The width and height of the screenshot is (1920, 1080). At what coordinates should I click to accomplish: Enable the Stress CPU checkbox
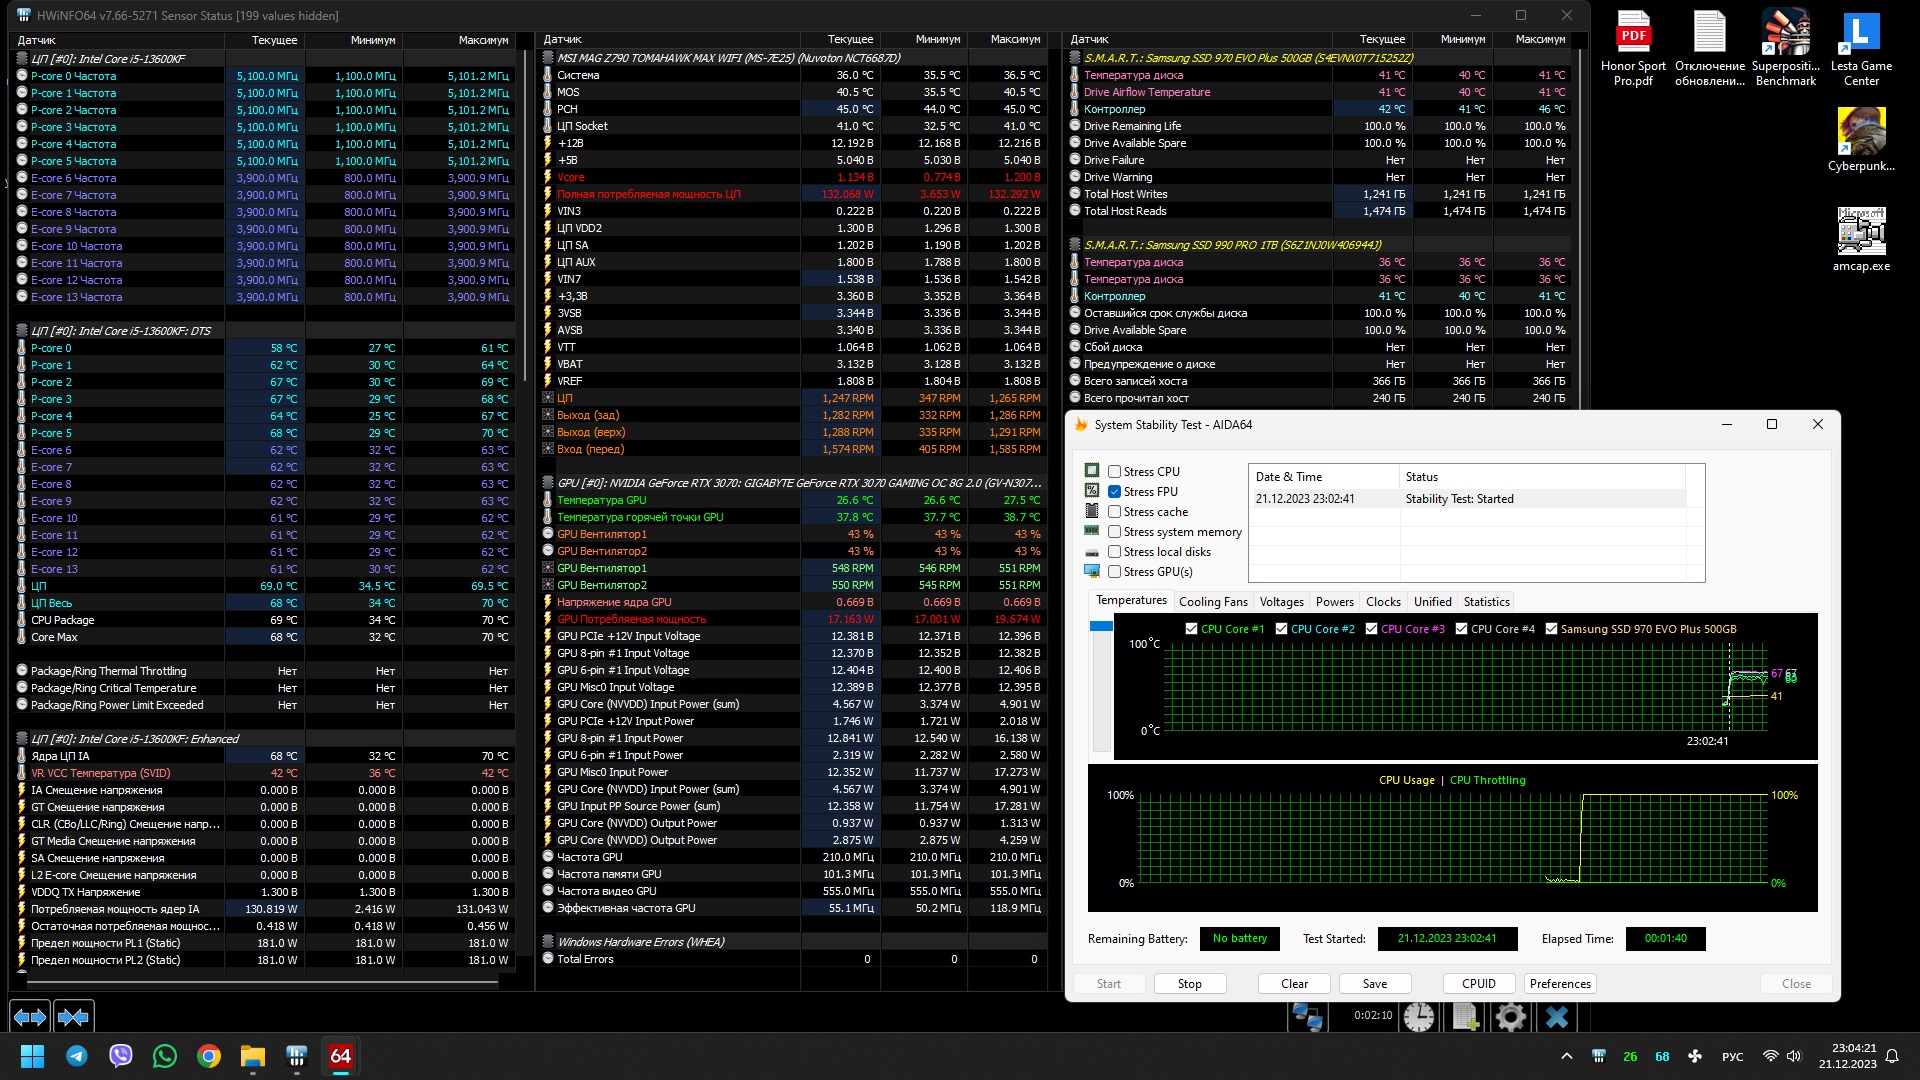click(x=1114, y=472)
